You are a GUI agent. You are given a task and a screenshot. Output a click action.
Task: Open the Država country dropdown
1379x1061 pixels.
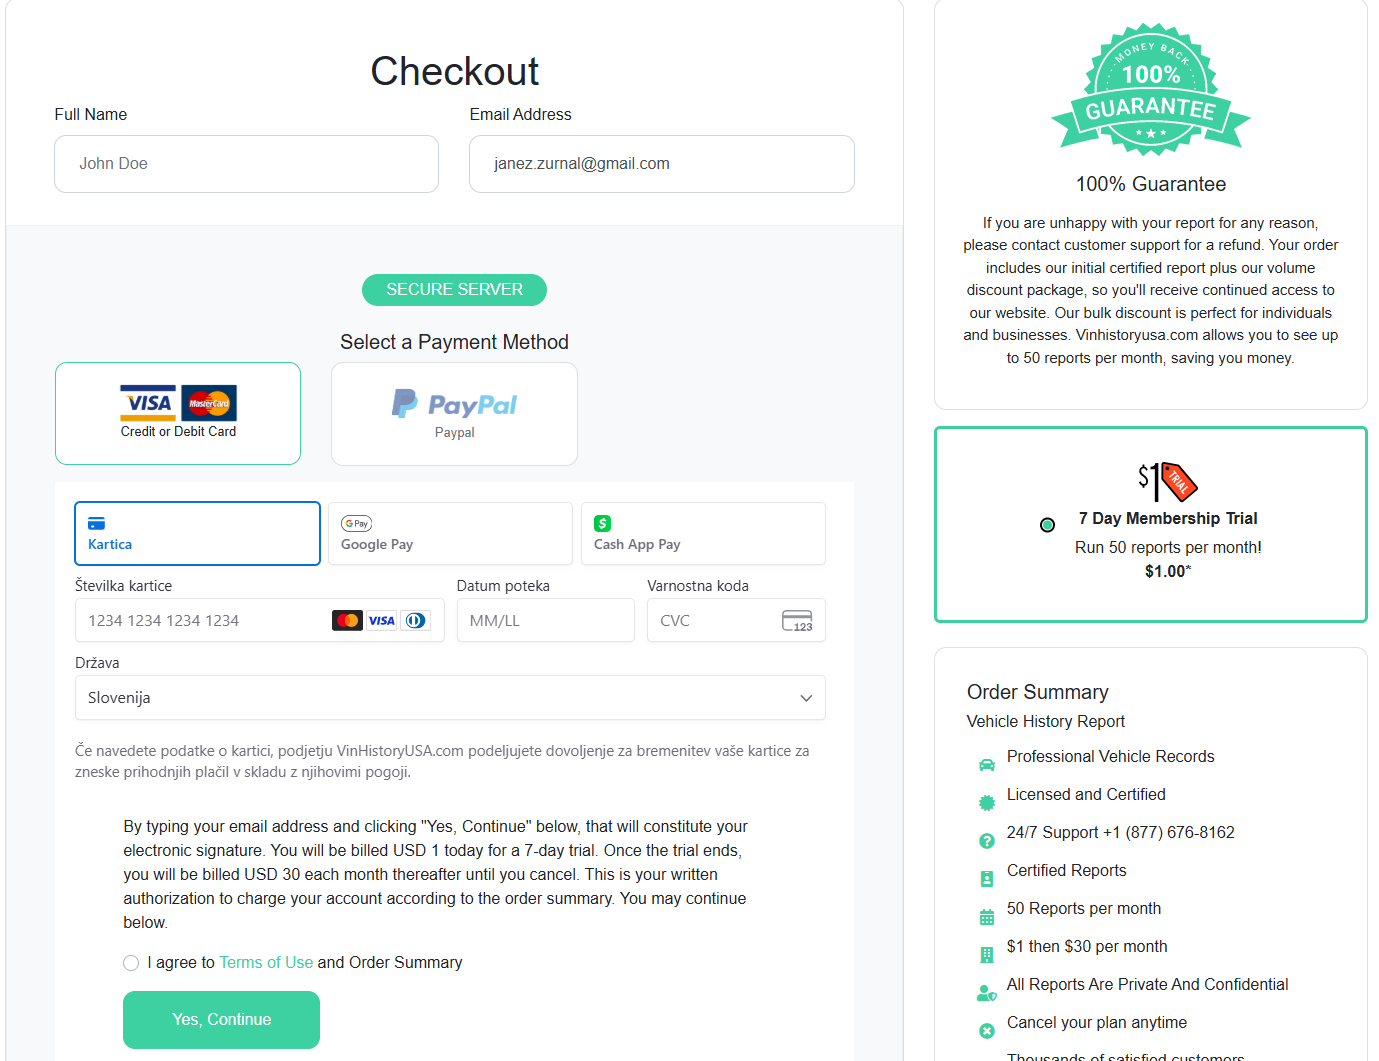(x=450, y=698)
